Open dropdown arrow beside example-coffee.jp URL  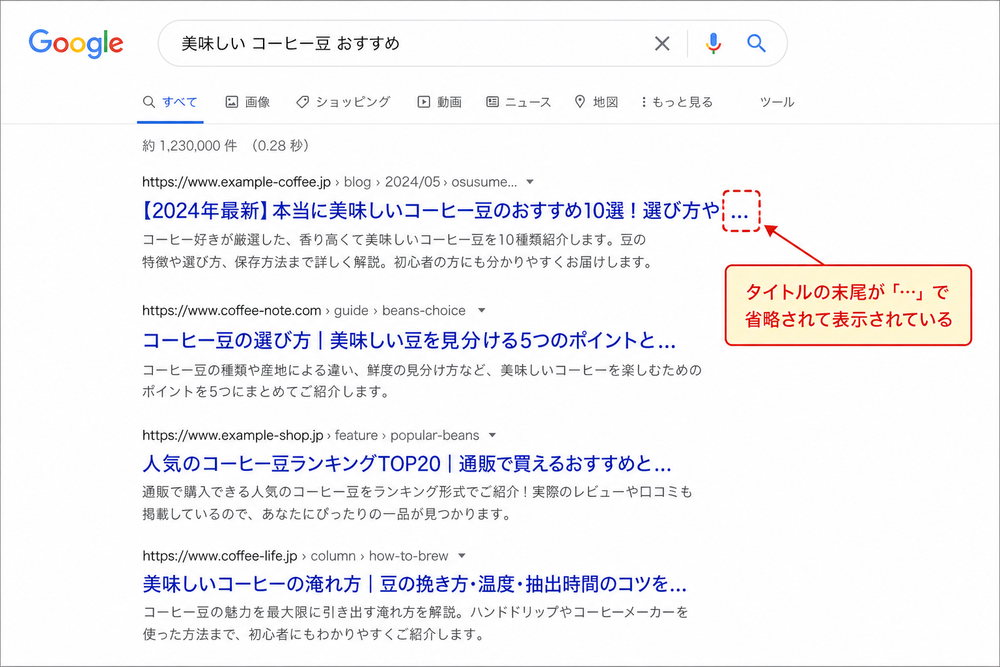pos(529,182)
